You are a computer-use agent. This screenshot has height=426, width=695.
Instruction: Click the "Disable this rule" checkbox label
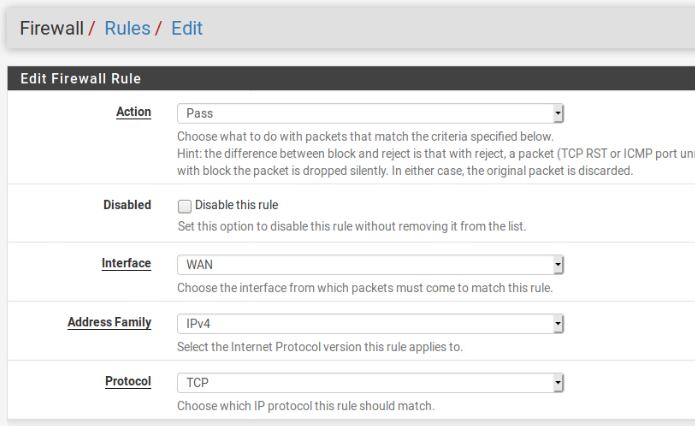coord(236,205)
